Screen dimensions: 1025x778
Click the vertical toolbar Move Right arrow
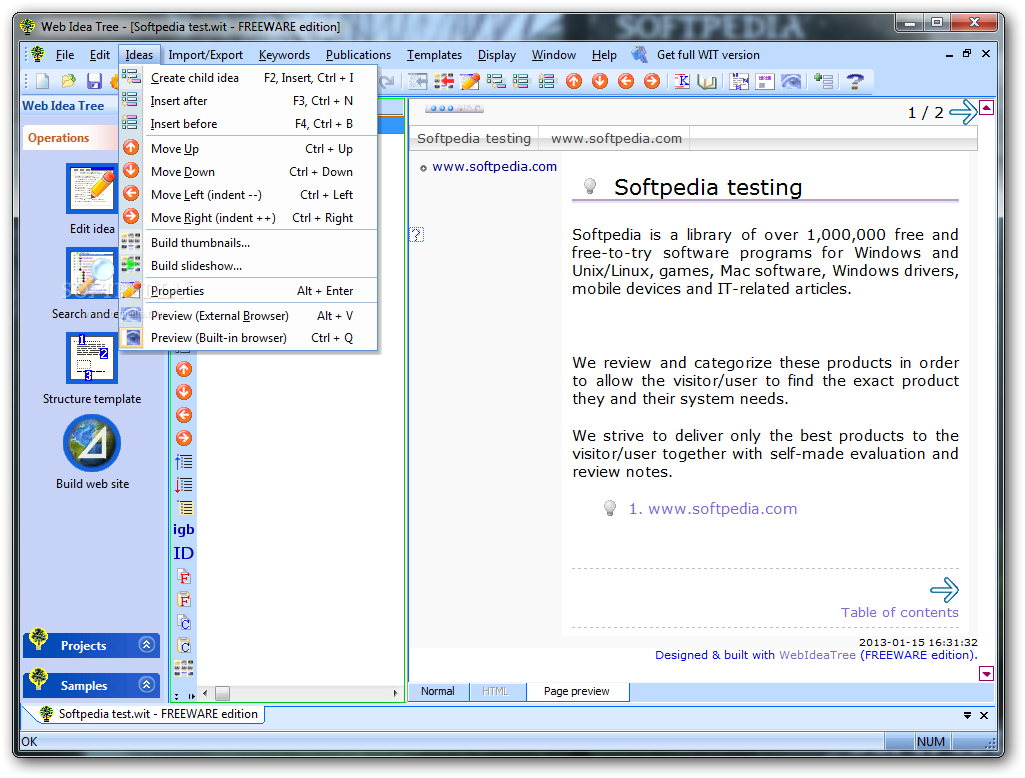184,438
